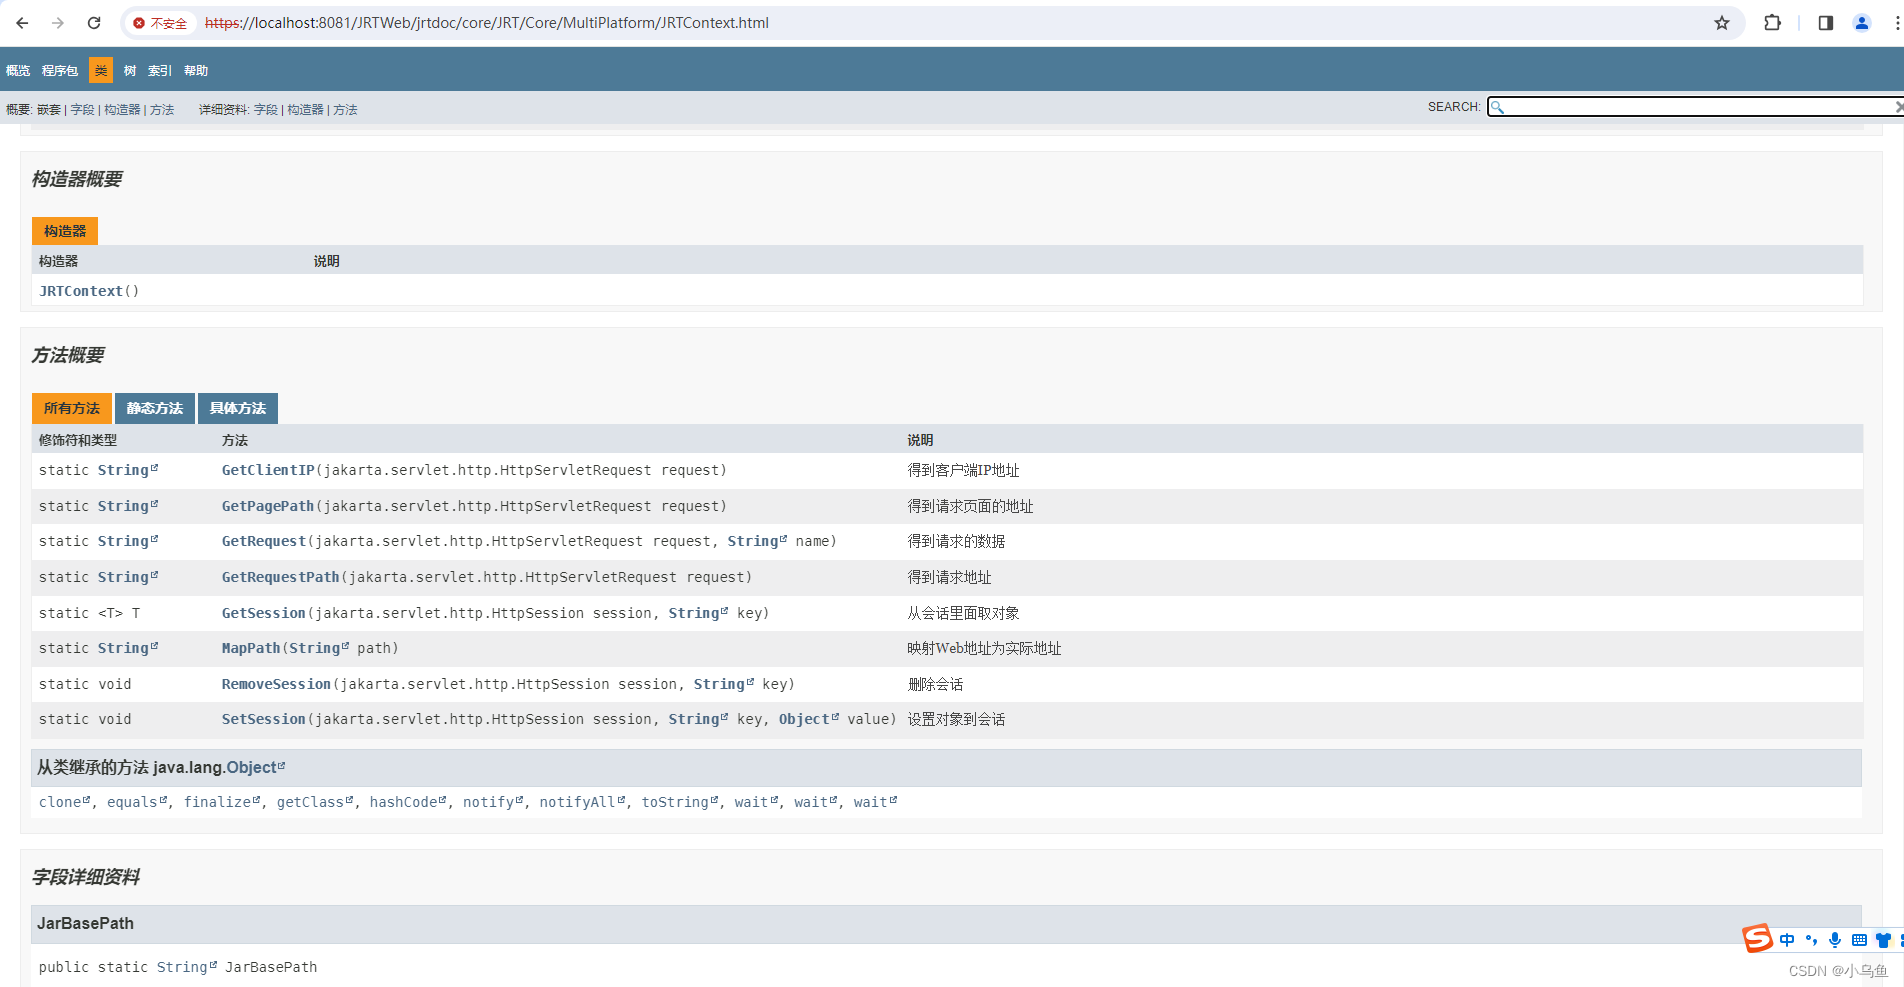Screen dimensions: 1904x987
Task: Jump to 构造器 in the 概要 links
Action: pos(122,110)
